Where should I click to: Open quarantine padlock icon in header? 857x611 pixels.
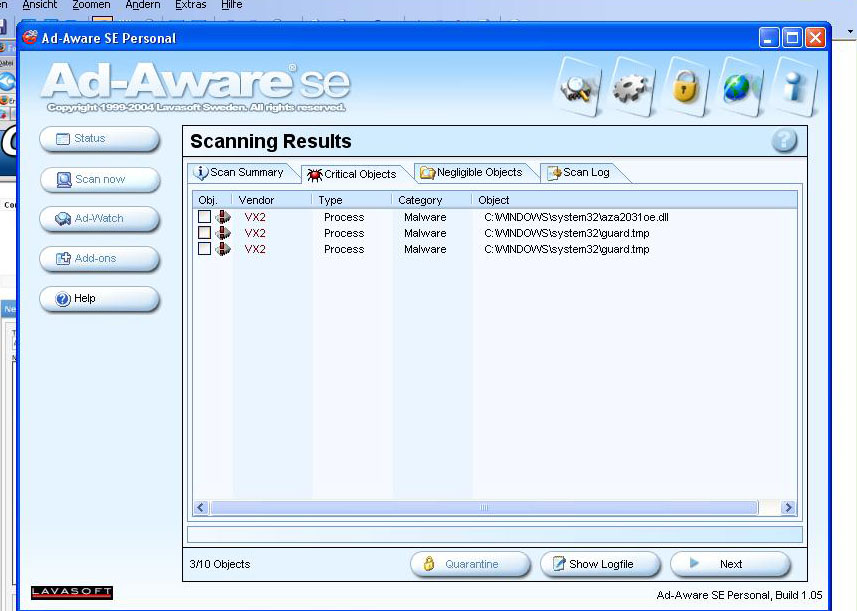point(685,87)
